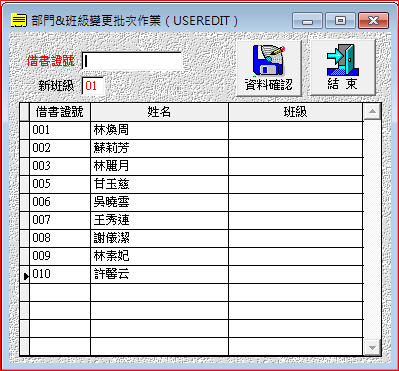
Task: Click the window title bar application icon
Action: pos(19,21)
